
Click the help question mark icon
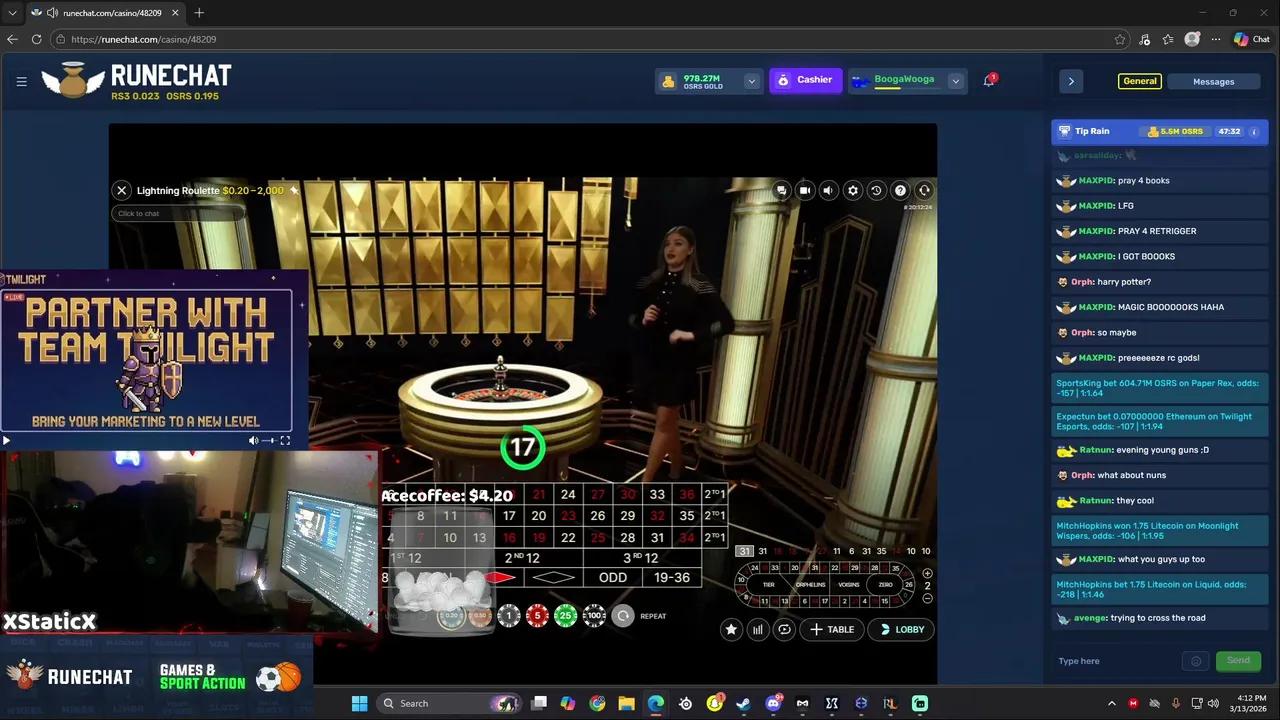coord(900,190)
